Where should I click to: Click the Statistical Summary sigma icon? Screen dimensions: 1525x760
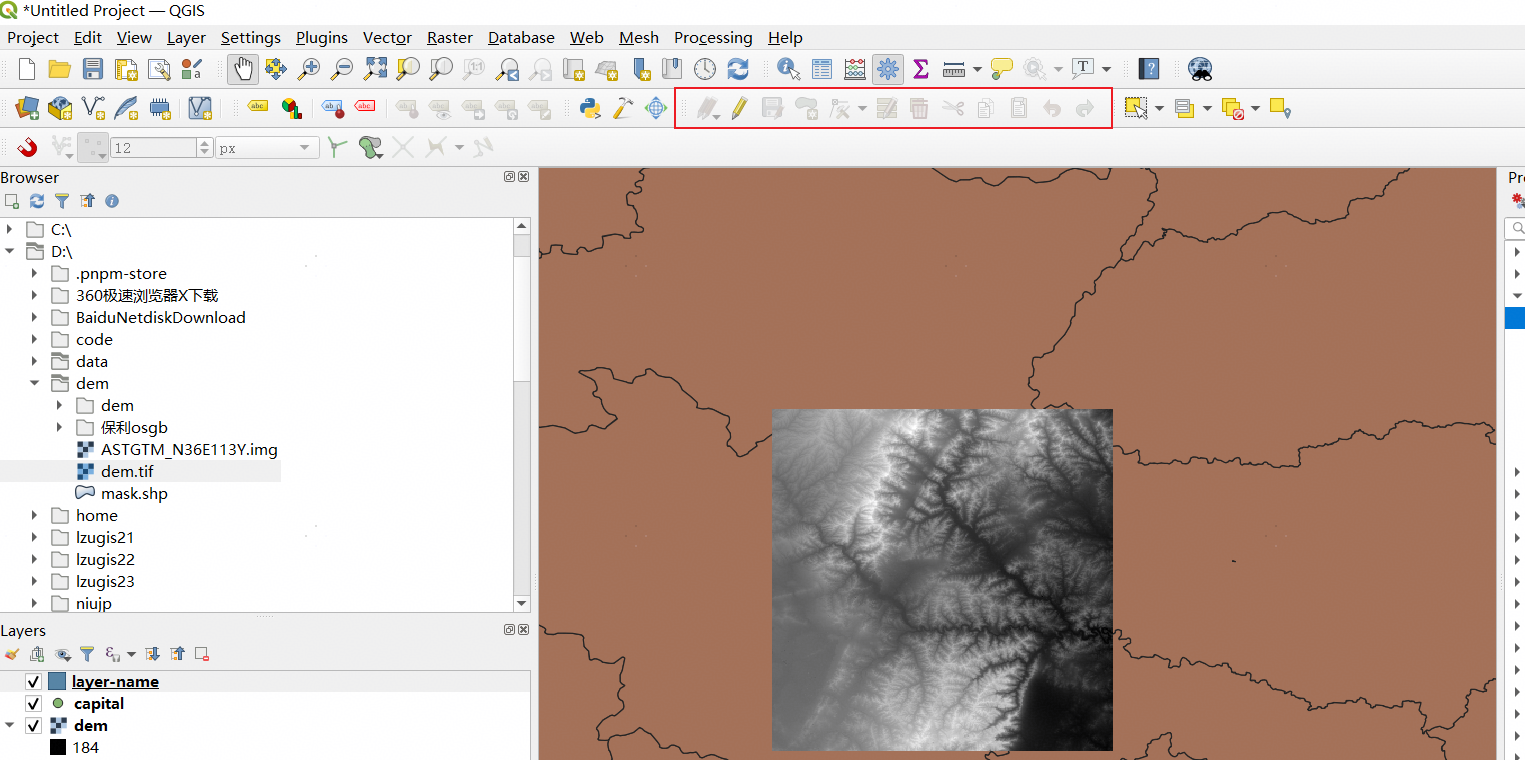(921, 69)
